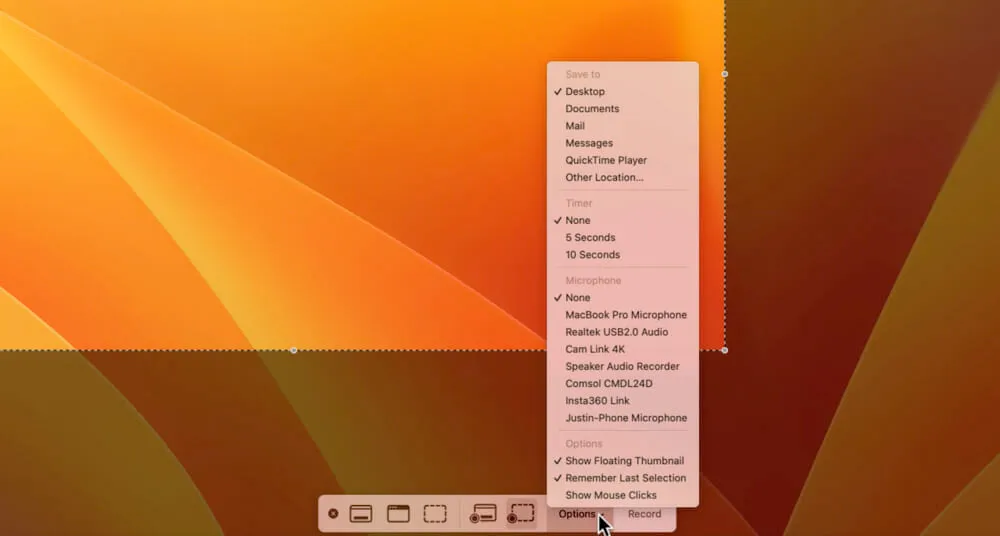Save recordings to Documents
Image resolution: width=1000 pixels, height=536 pixels.
[x=592, y=108]
